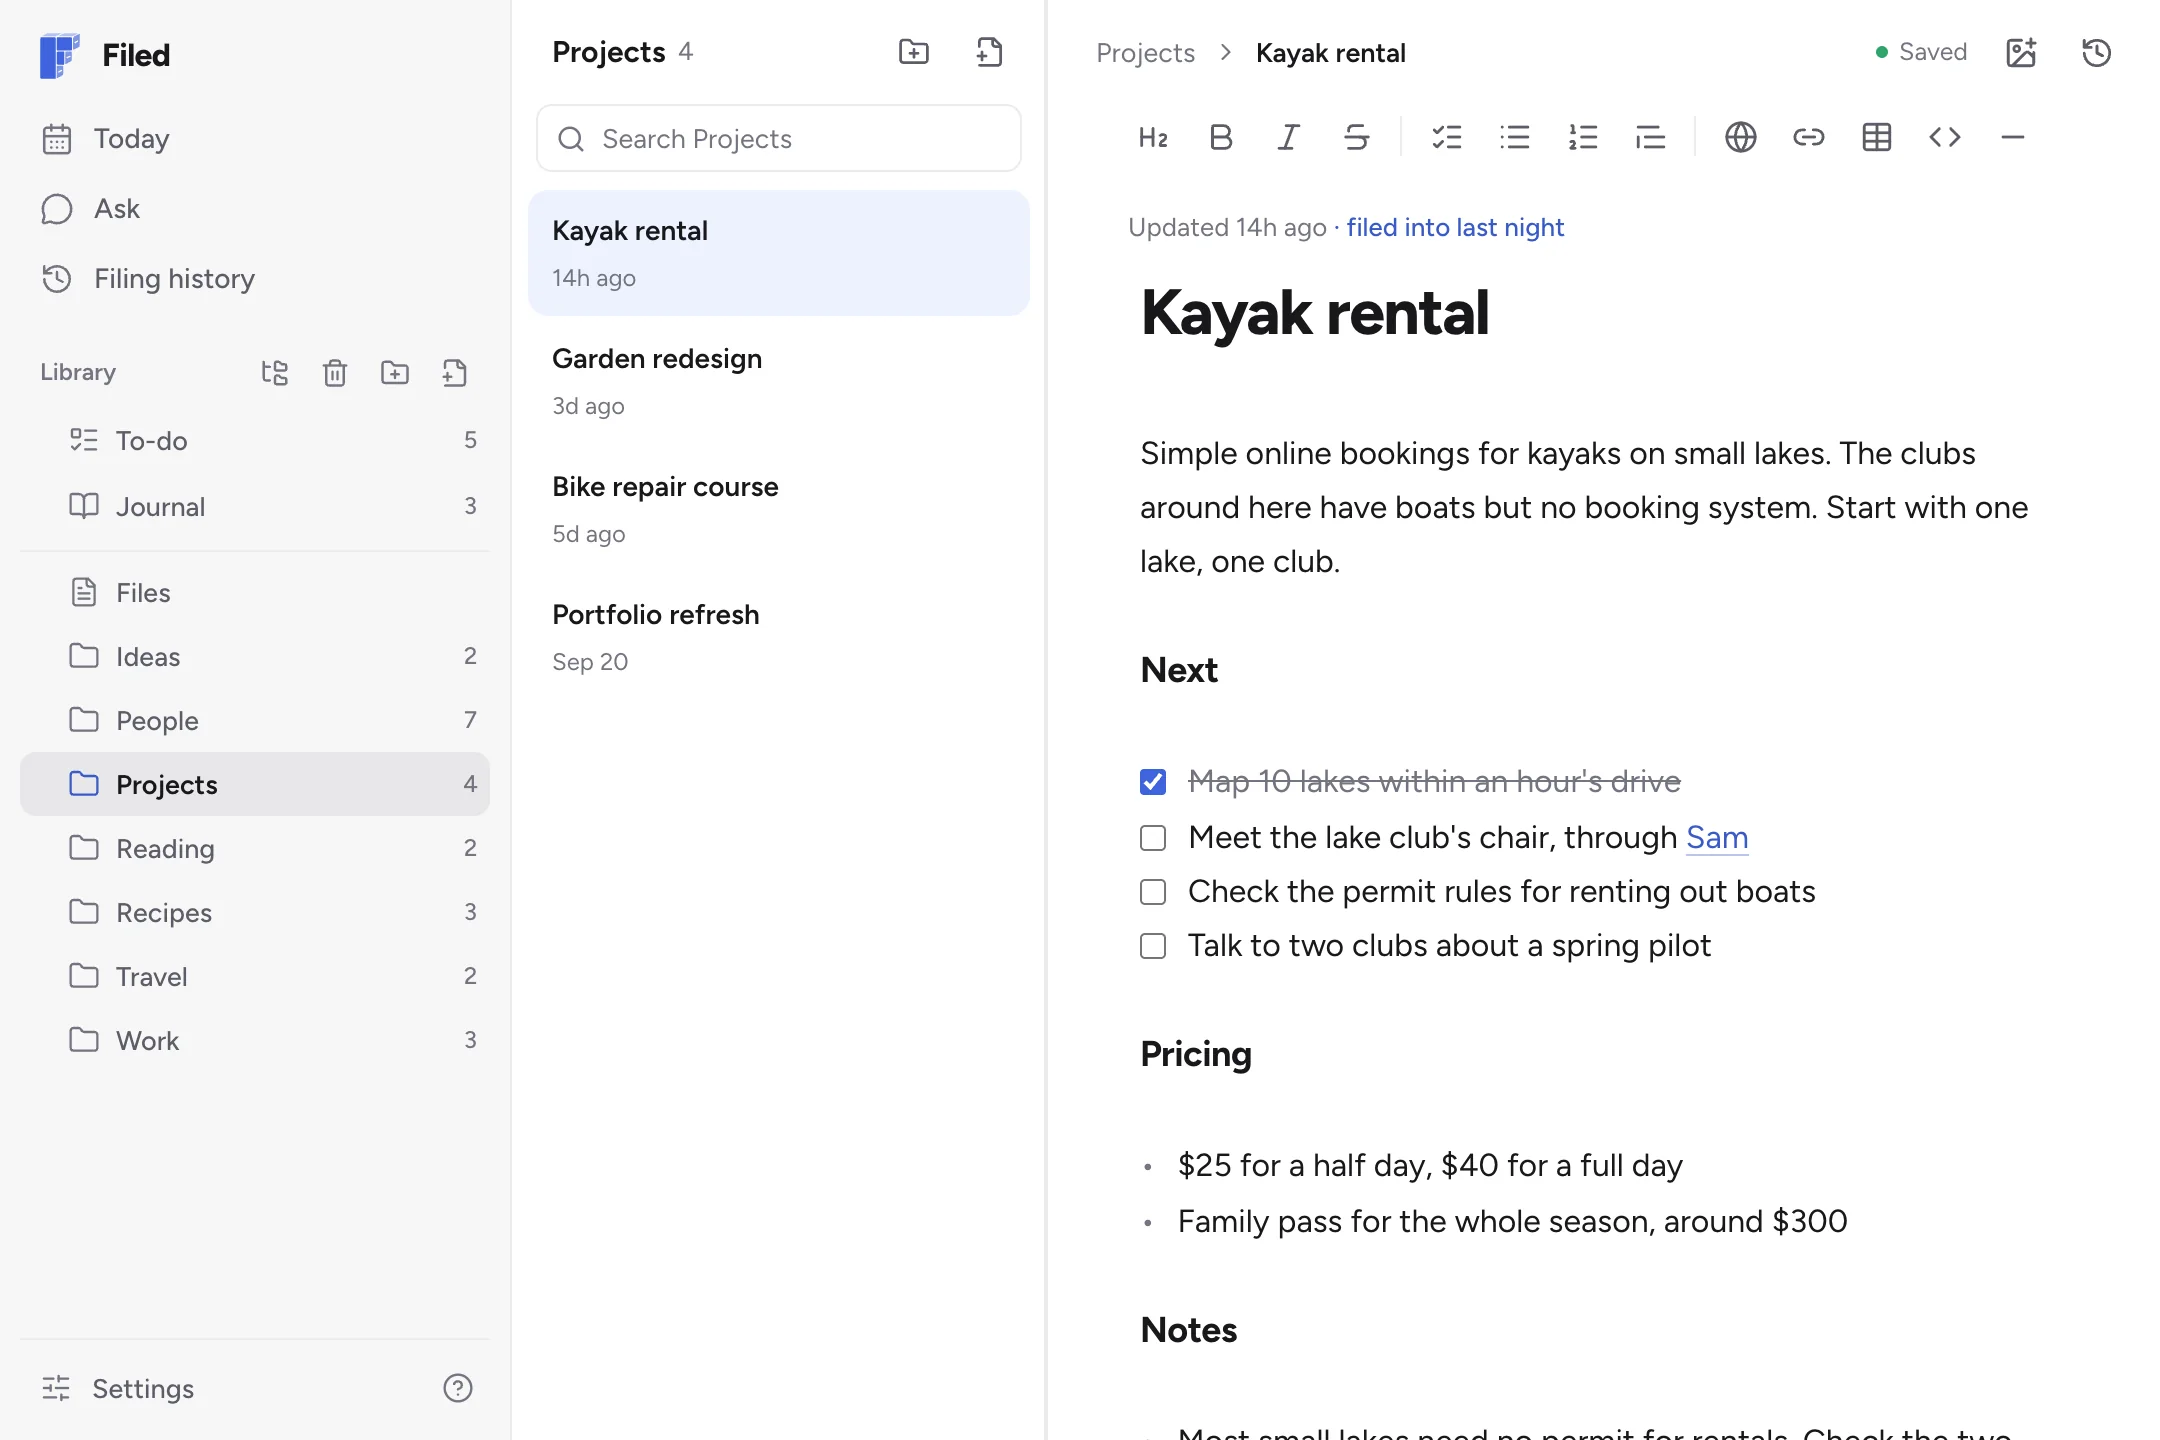Open the Portfolio refresh note
Image resolution: width=2160 pixels, height=1440 pixels.
pyautogui.click(x=779, y=637)
